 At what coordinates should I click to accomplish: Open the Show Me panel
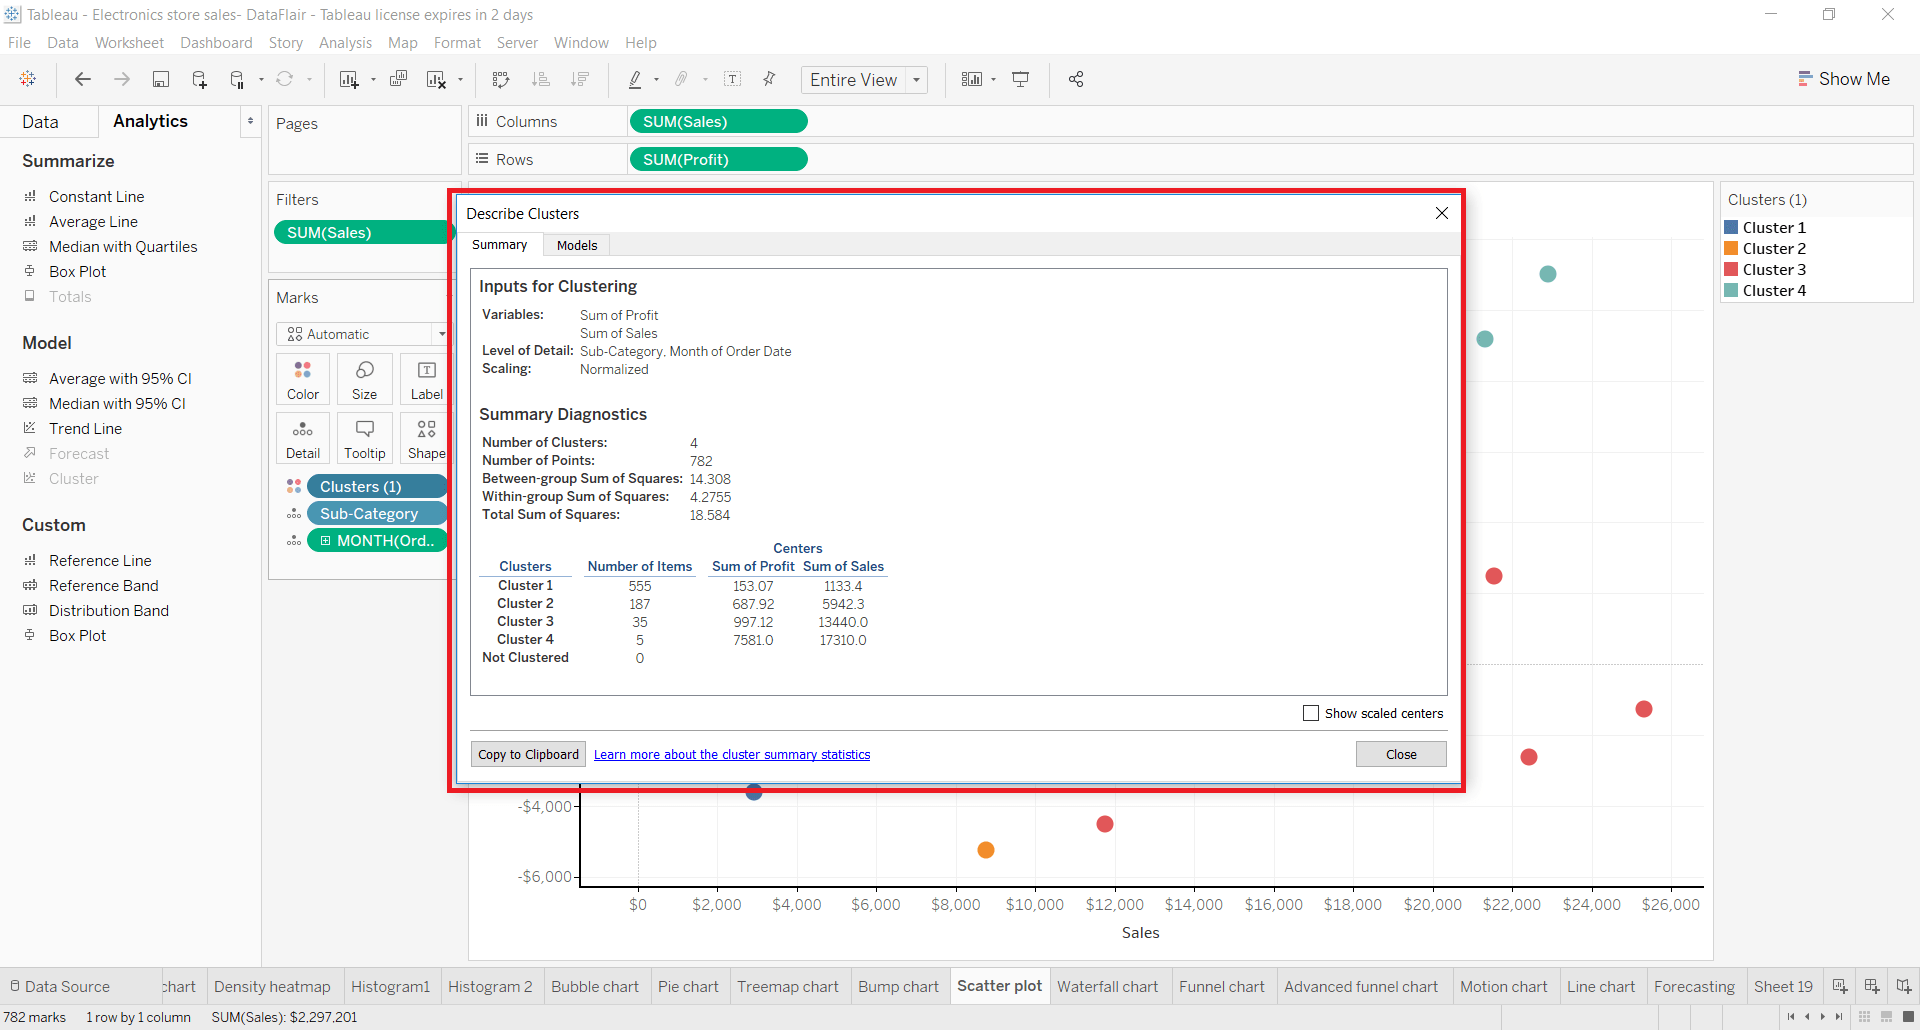click(x=1844, y=79)
